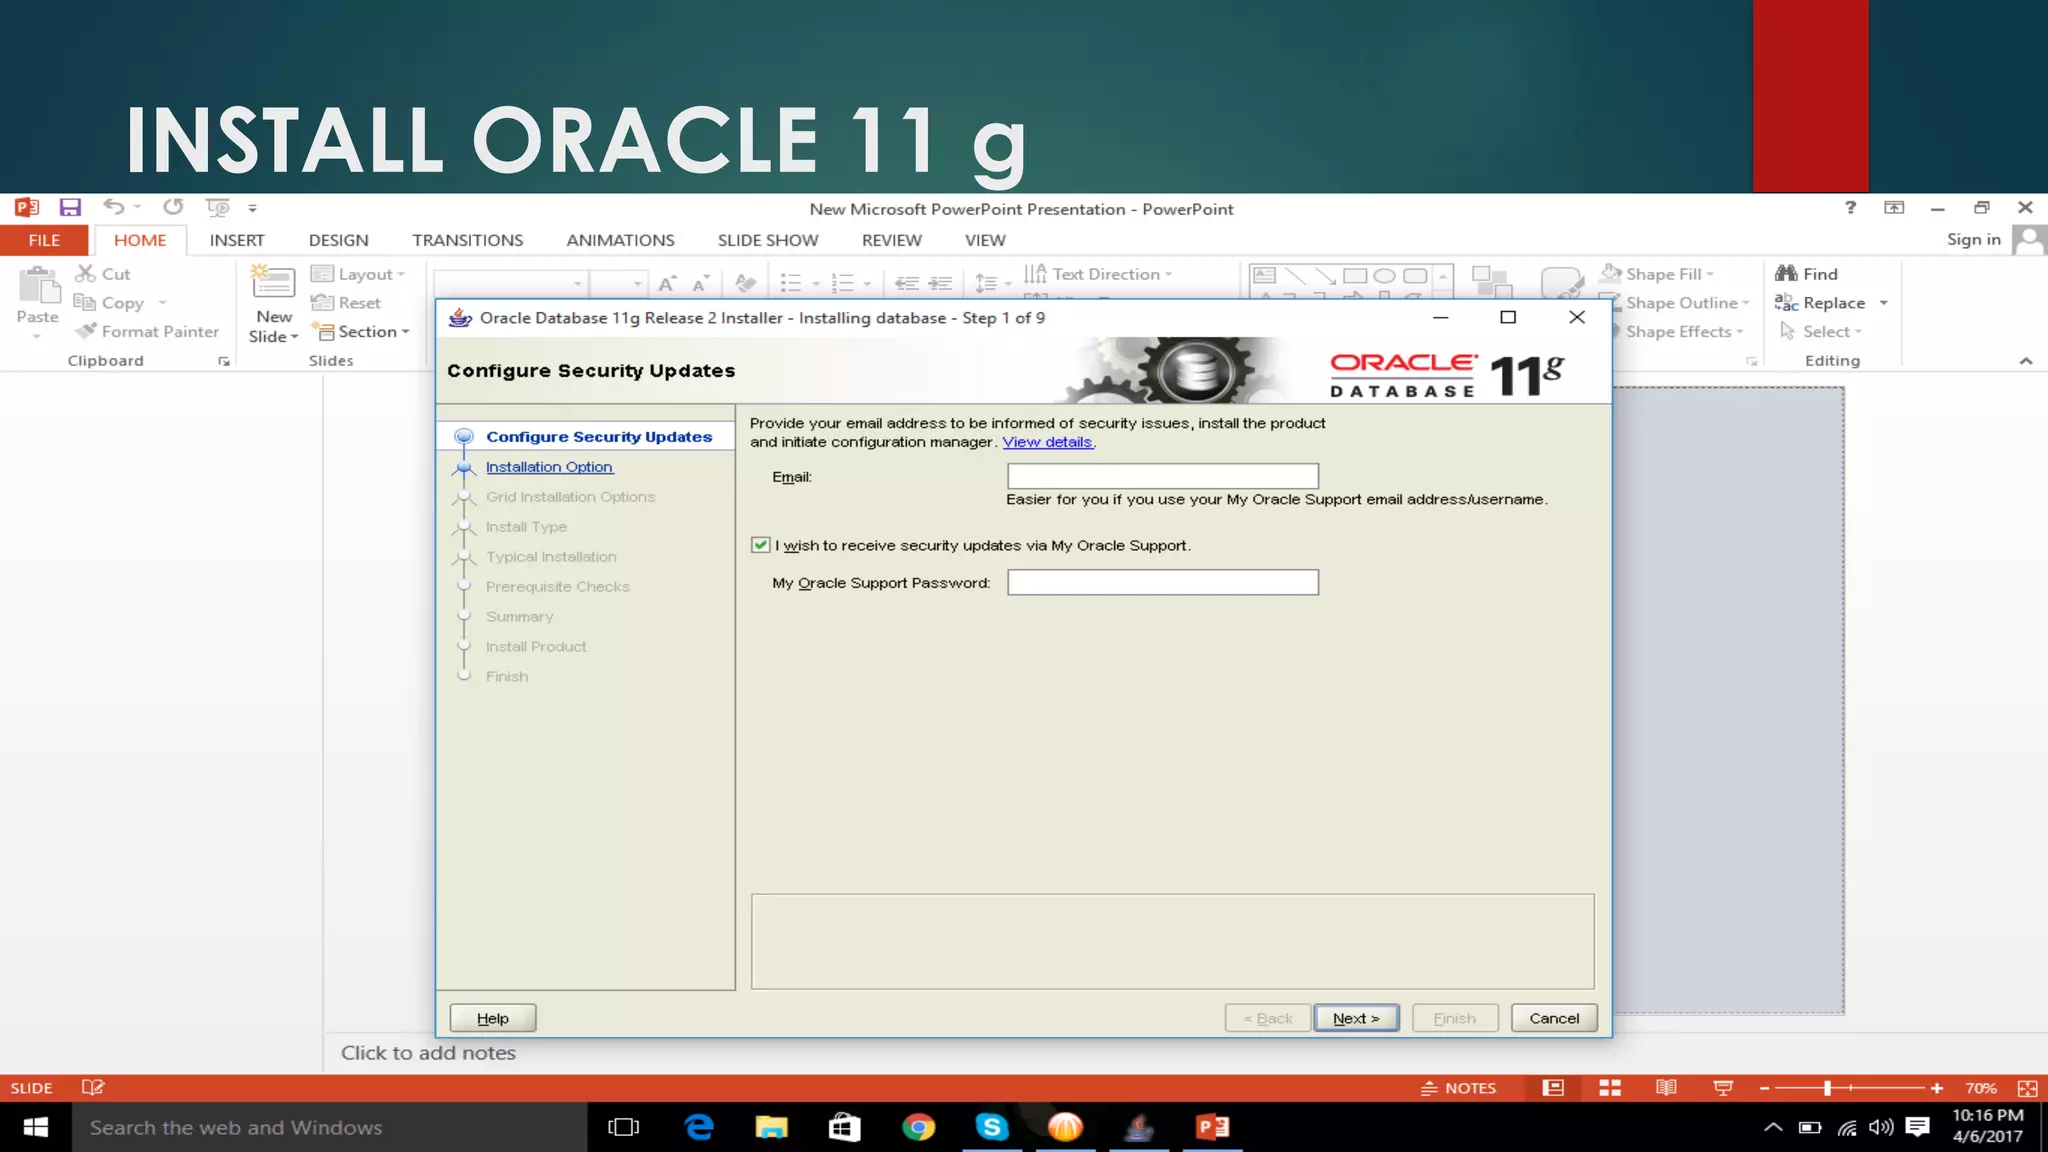Click the Cut scissors icon

point(85,273)
